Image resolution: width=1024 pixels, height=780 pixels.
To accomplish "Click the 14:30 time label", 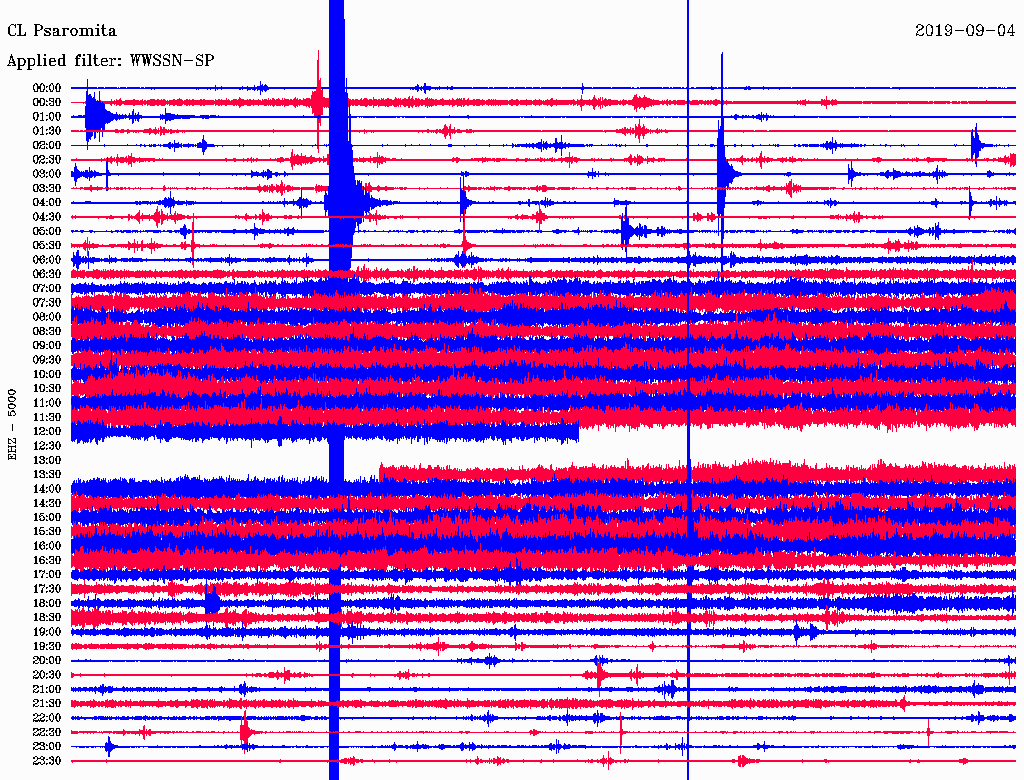I will (47, 504).
